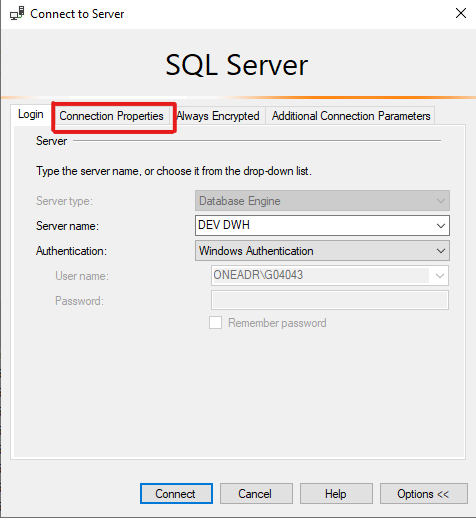Open the Always Encrypted tab

click(x=218, y=116)
